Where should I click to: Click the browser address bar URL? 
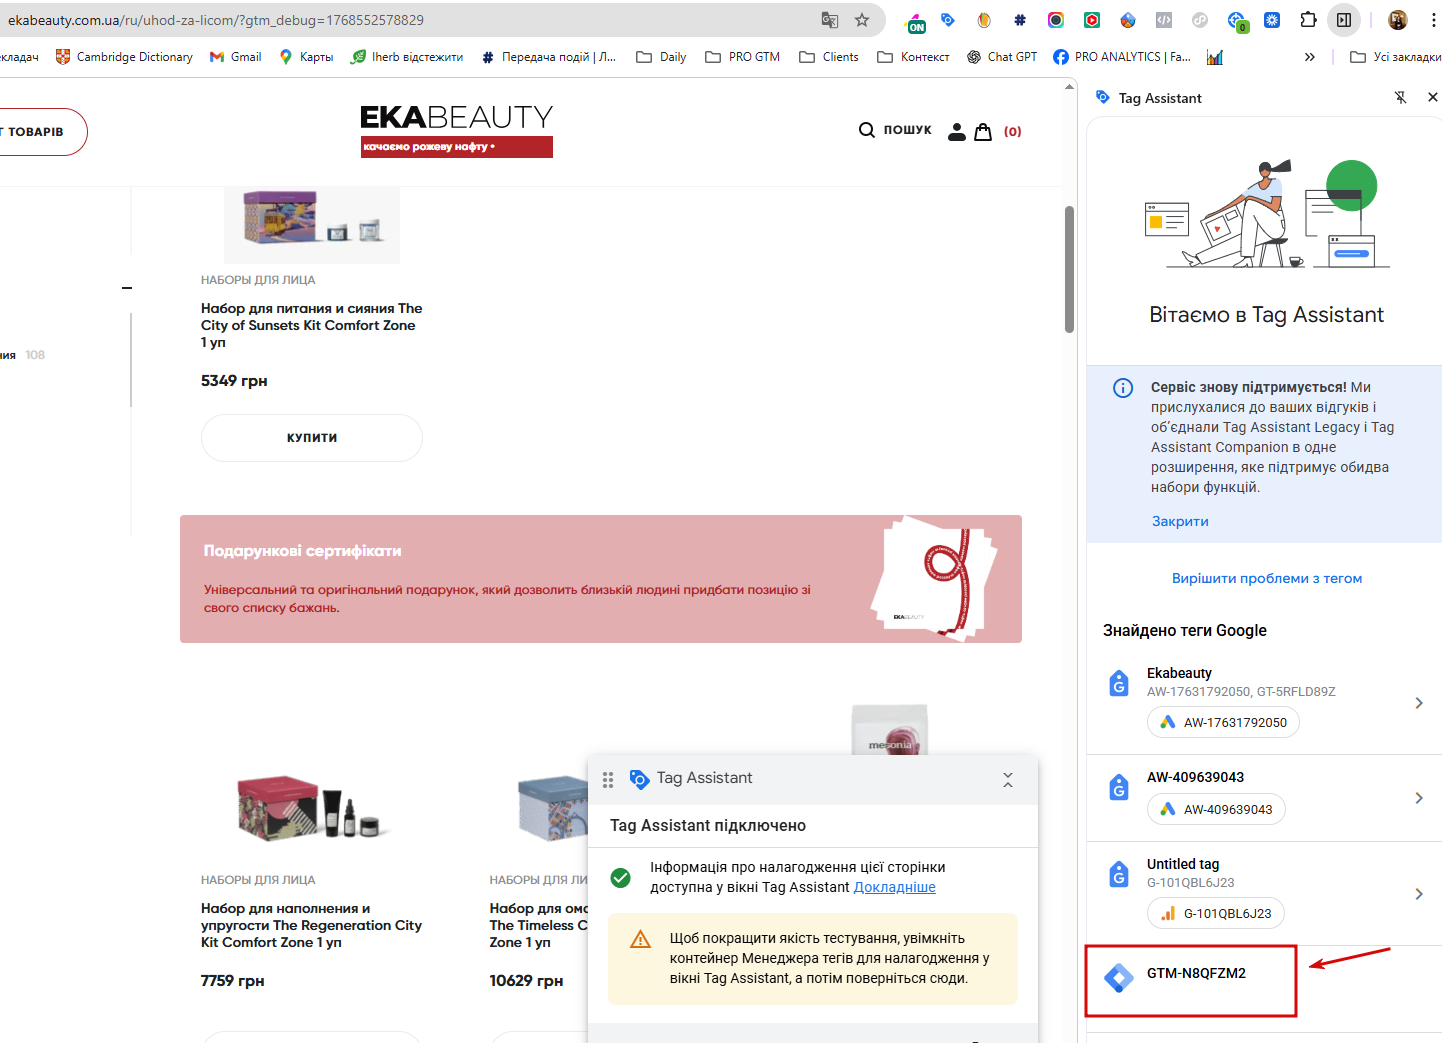point(216,20)
